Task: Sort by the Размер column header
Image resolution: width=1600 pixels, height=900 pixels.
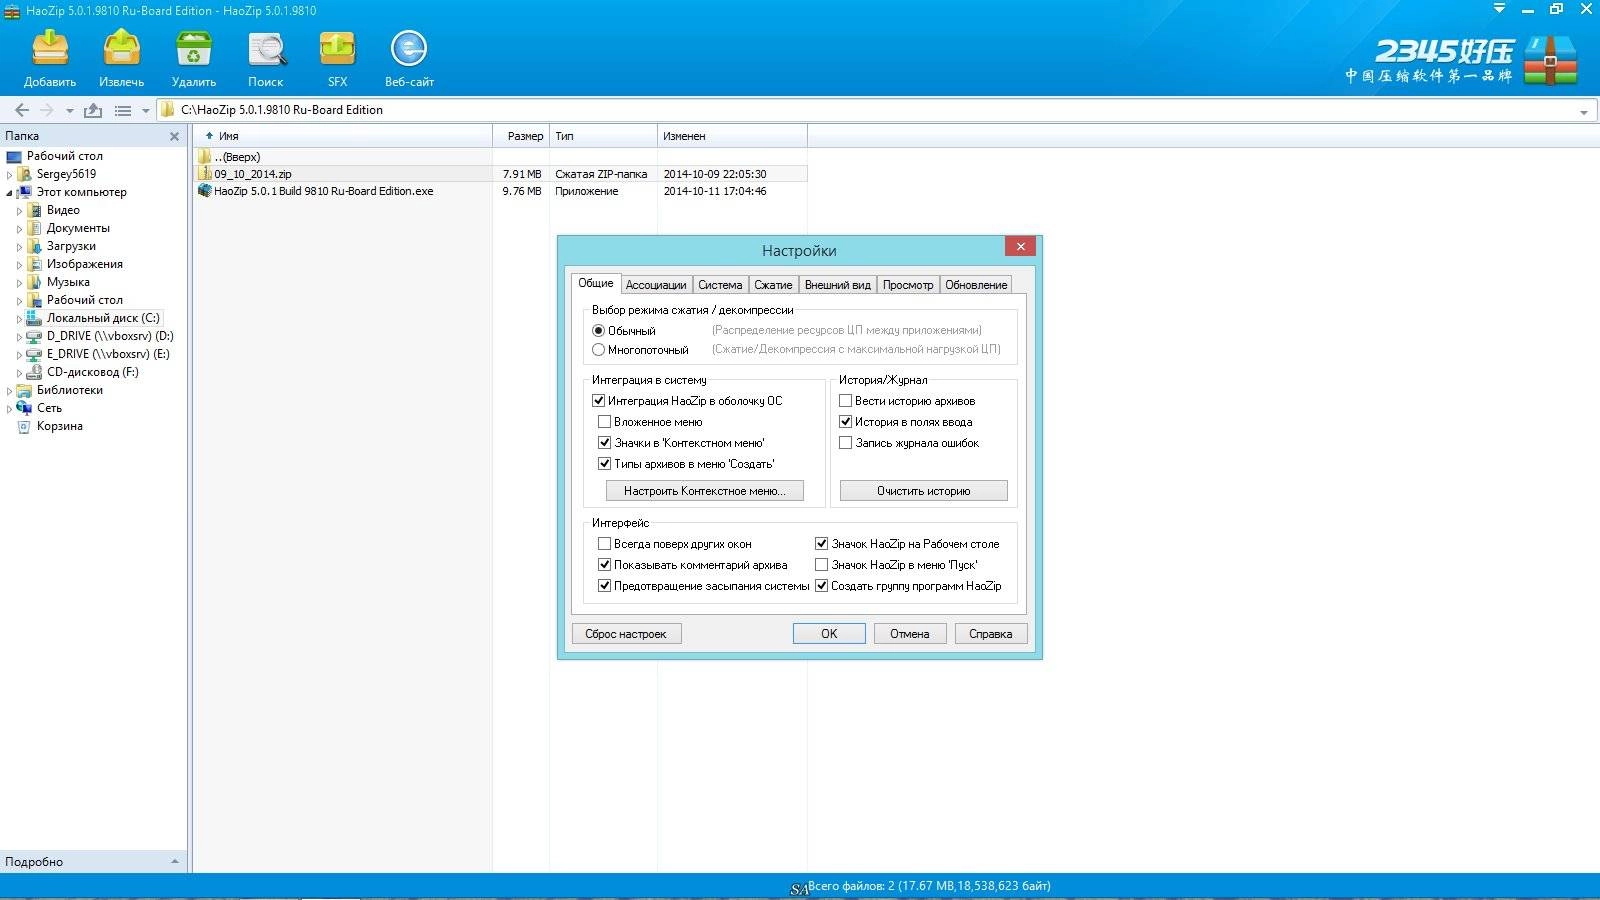Action: coord(521,136)
